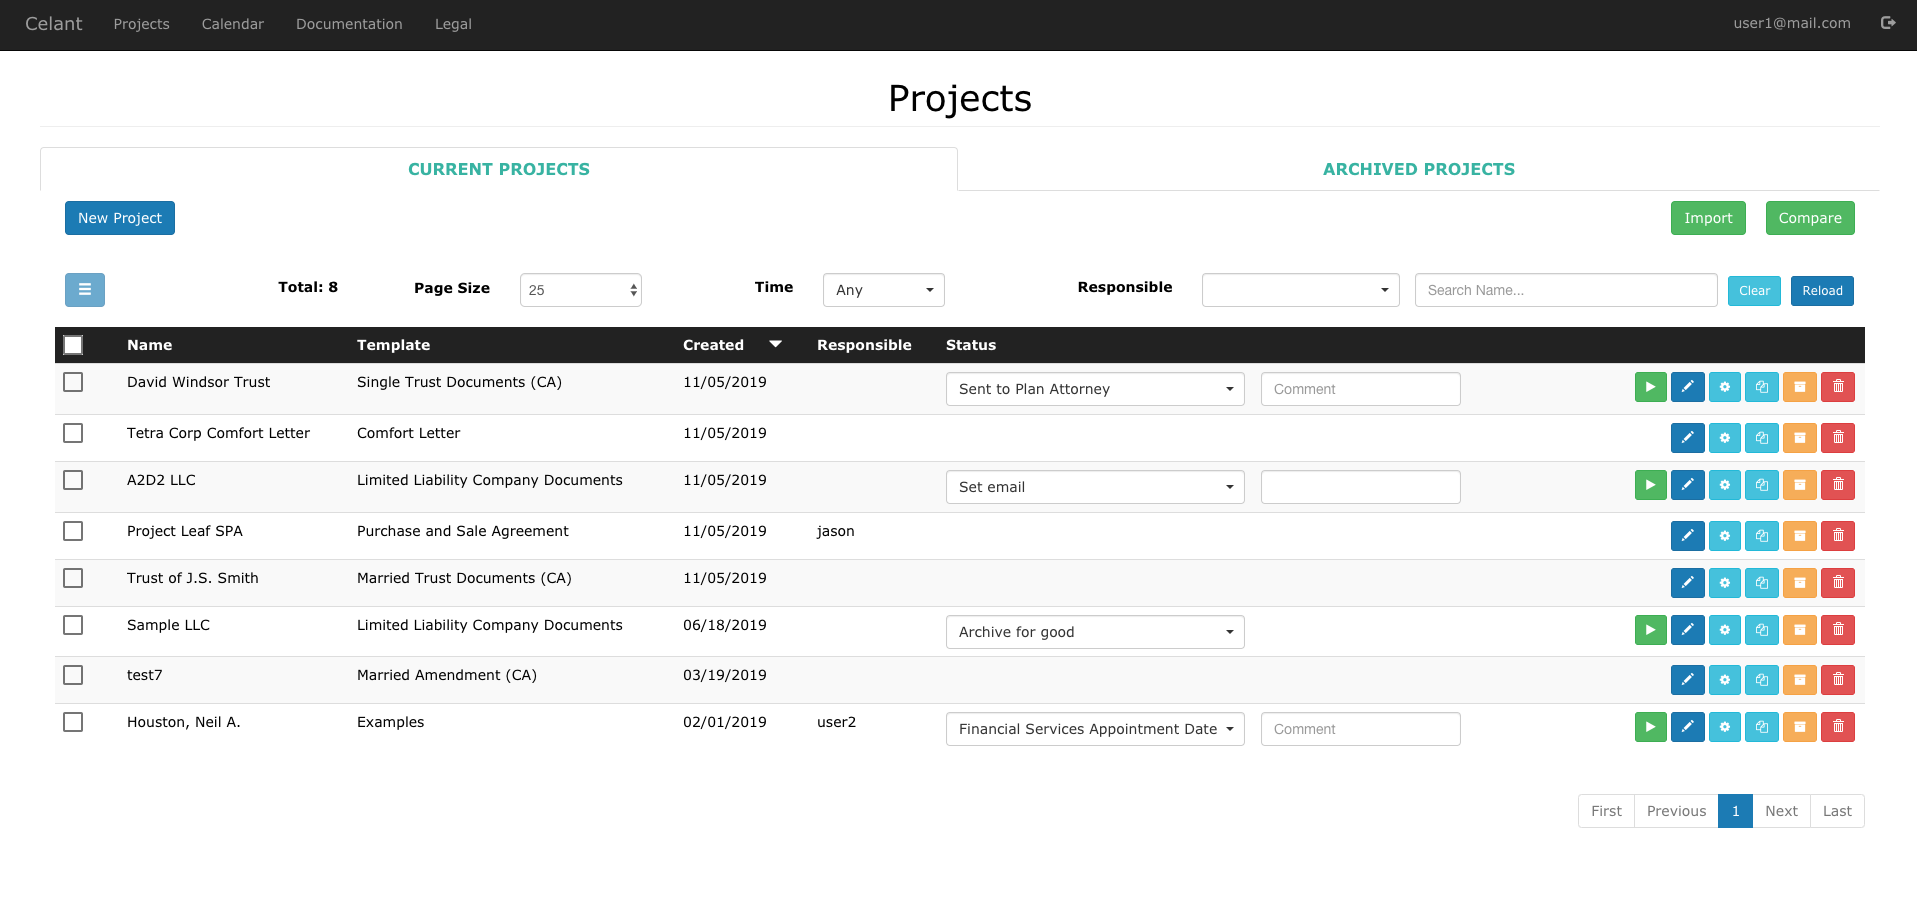This screenshot has width=1917, height=923.
Task: Open settings for the A2D2 LLC project
Action: tap(1724, 484)
